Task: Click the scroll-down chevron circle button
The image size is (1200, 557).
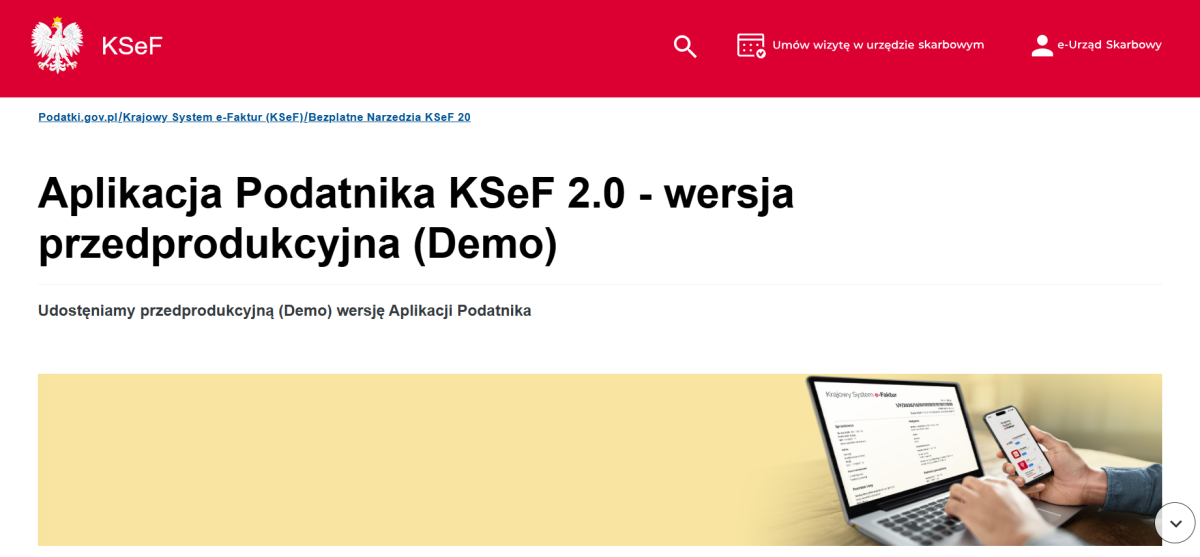Action: (x=1175, y=523)
